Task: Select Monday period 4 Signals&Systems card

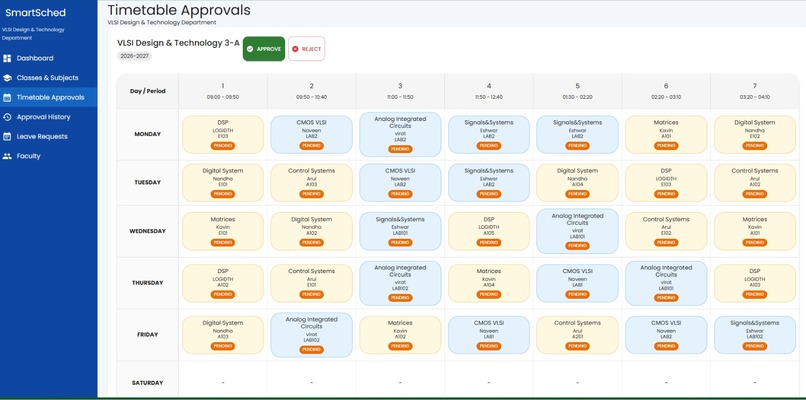Action: tap(489, 134)
